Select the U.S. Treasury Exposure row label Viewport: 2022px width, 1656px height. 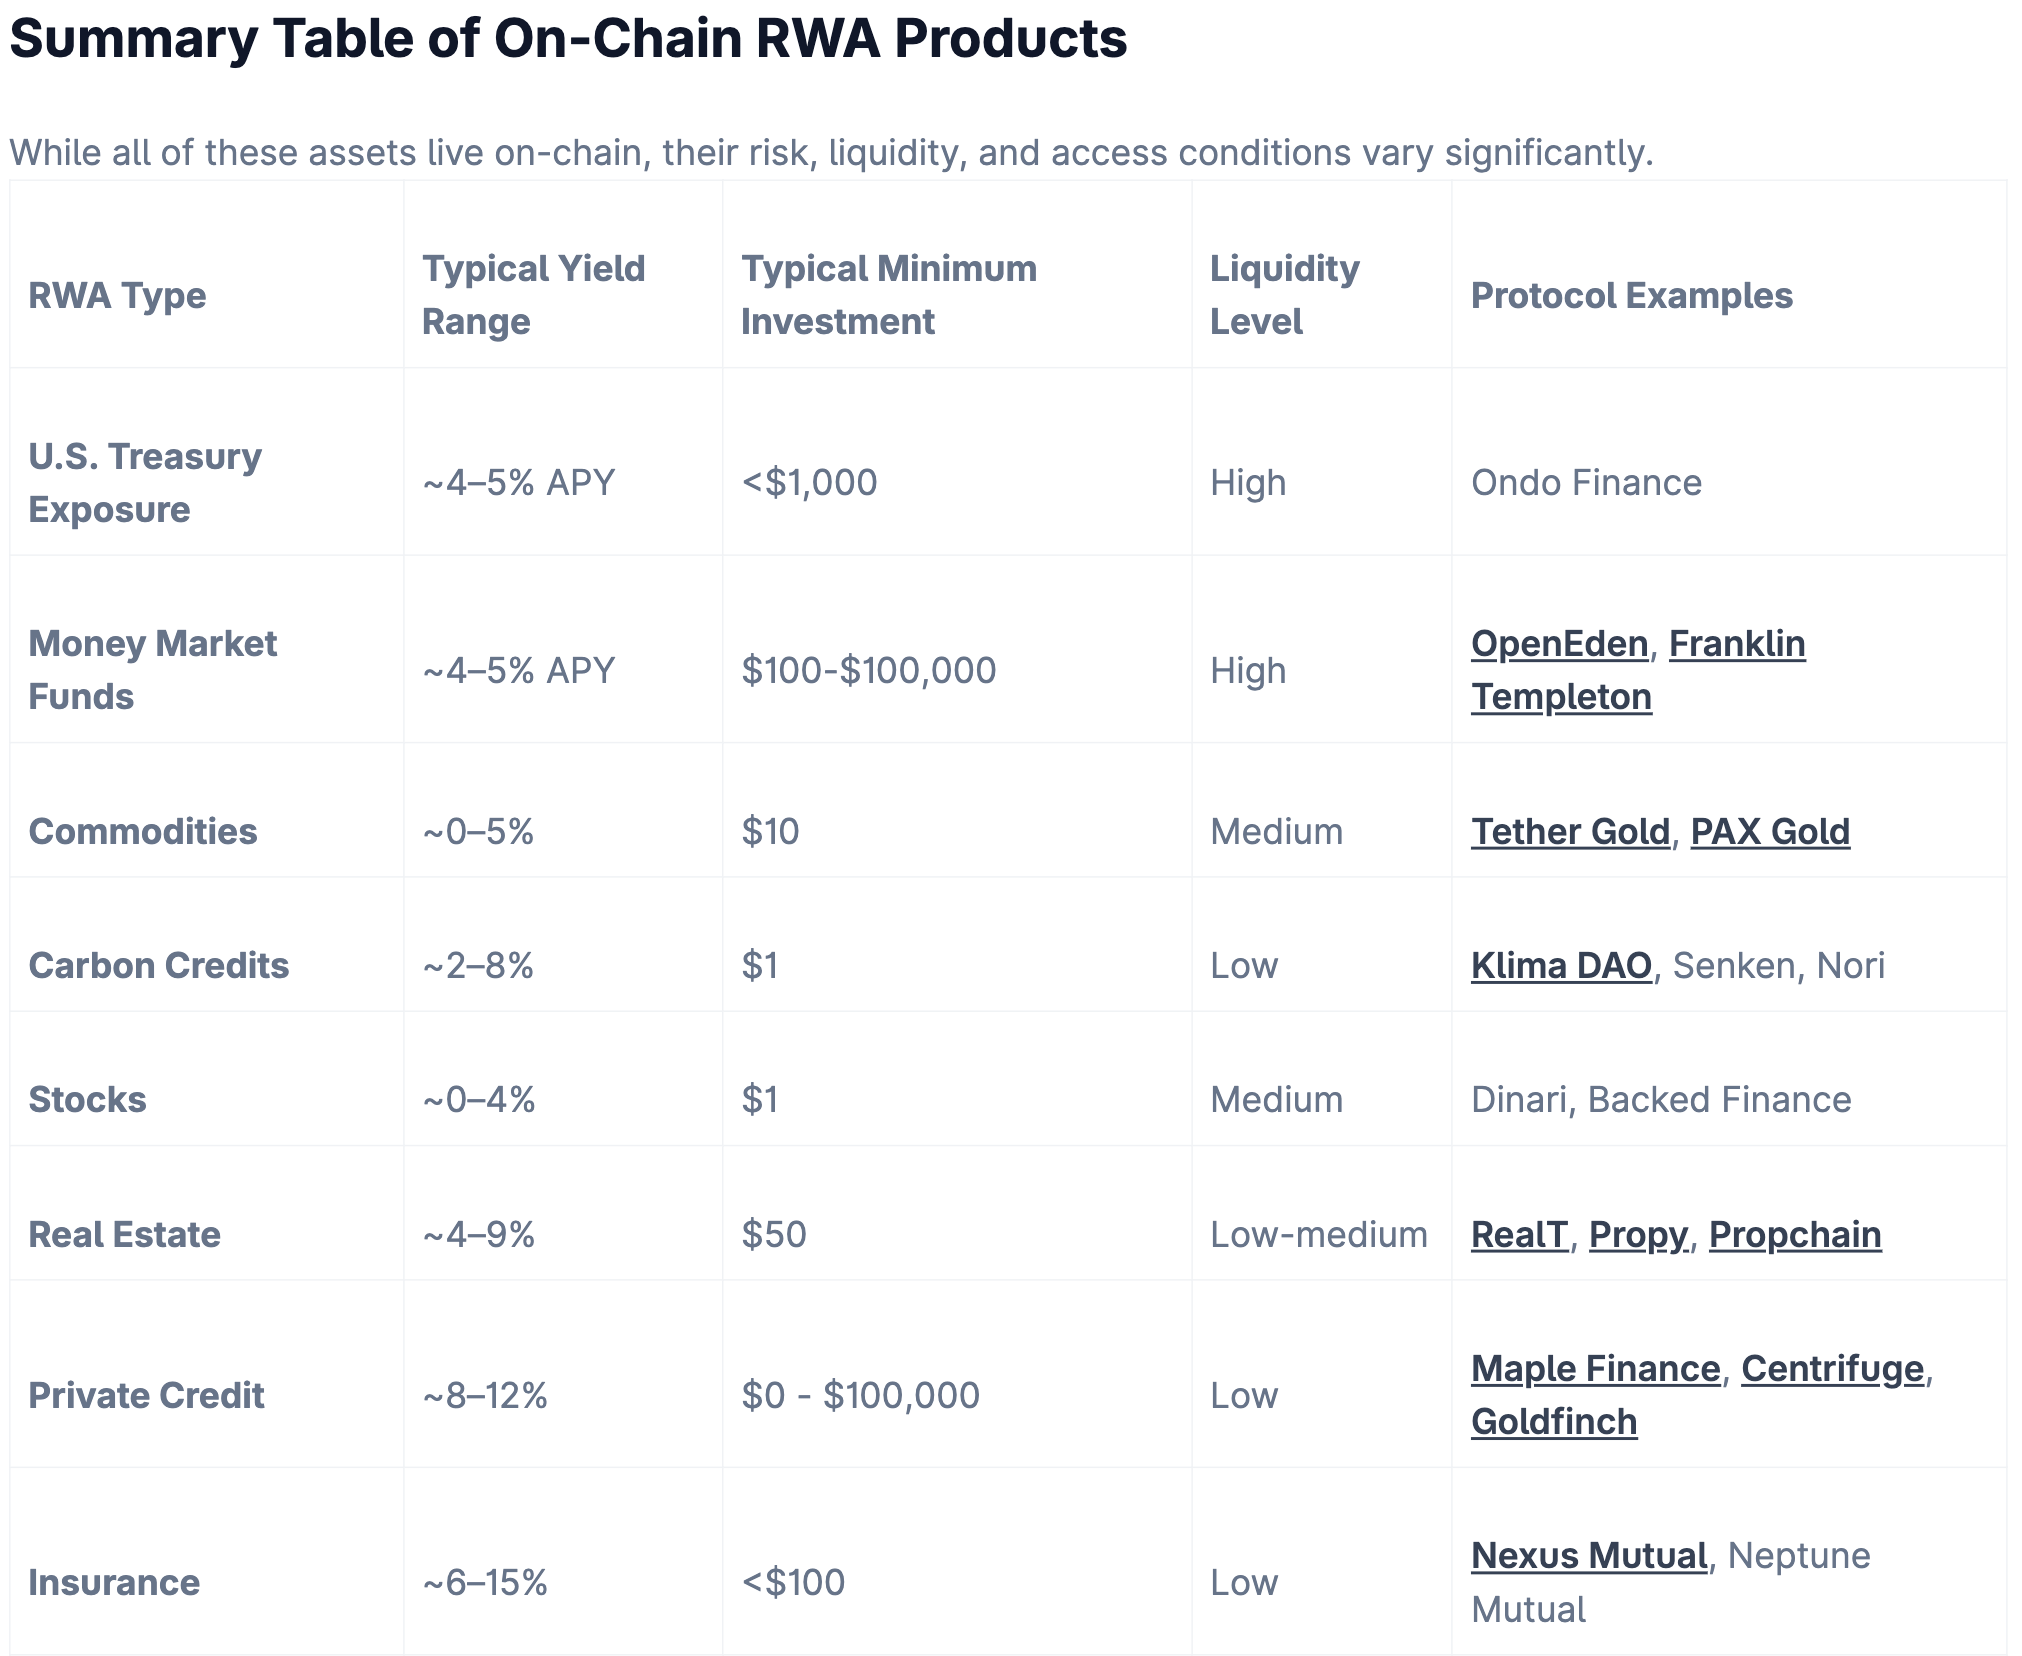pyautogui.click(x=144, y=483)
